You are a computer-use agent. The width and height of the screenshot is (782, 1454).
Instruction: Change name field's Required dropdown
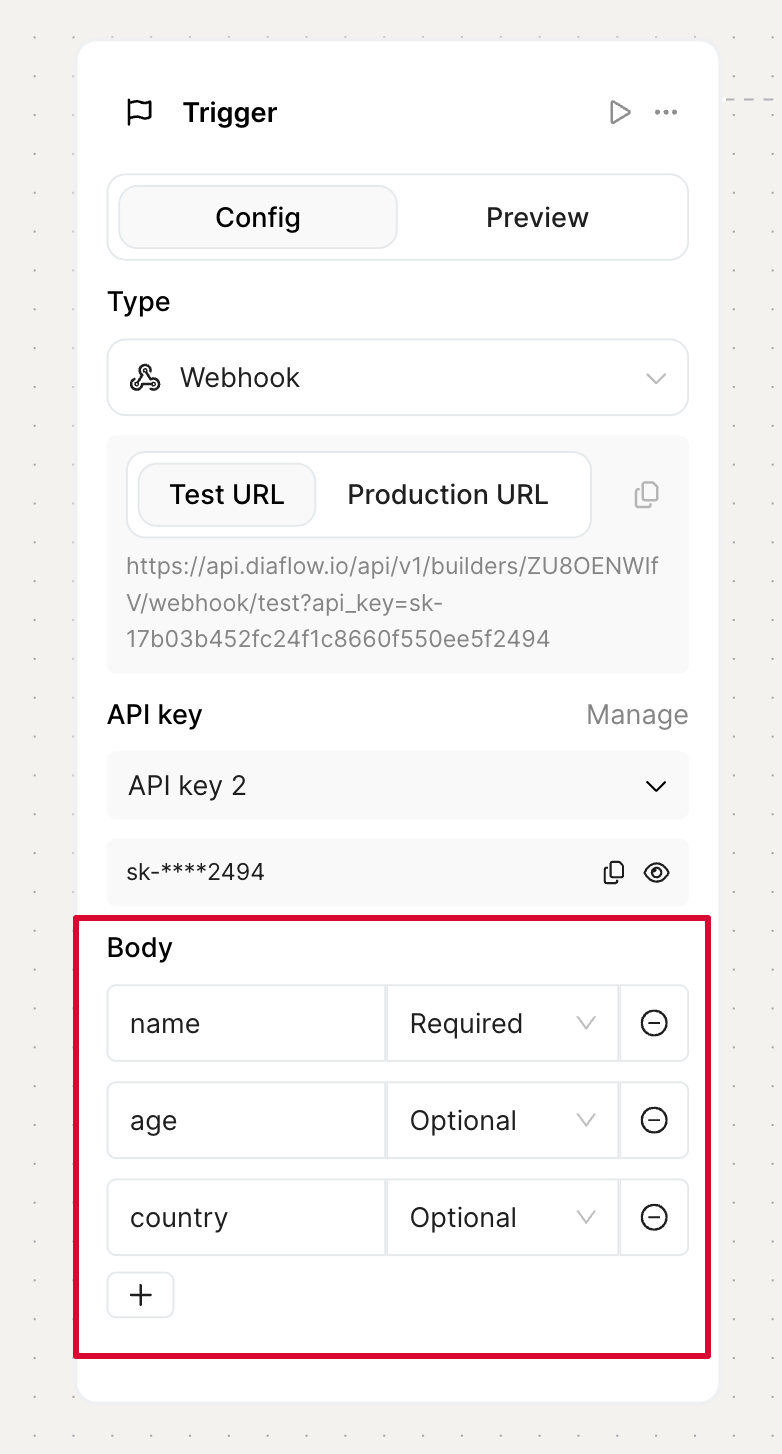tap(502, 1023)
